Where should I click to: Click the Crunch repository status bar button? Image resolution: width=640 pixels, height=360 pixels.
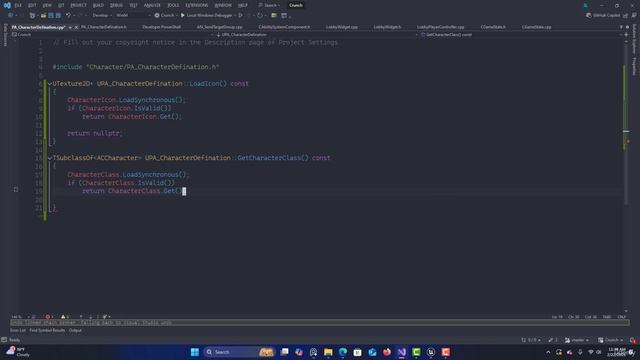click(x=610, y=340)
